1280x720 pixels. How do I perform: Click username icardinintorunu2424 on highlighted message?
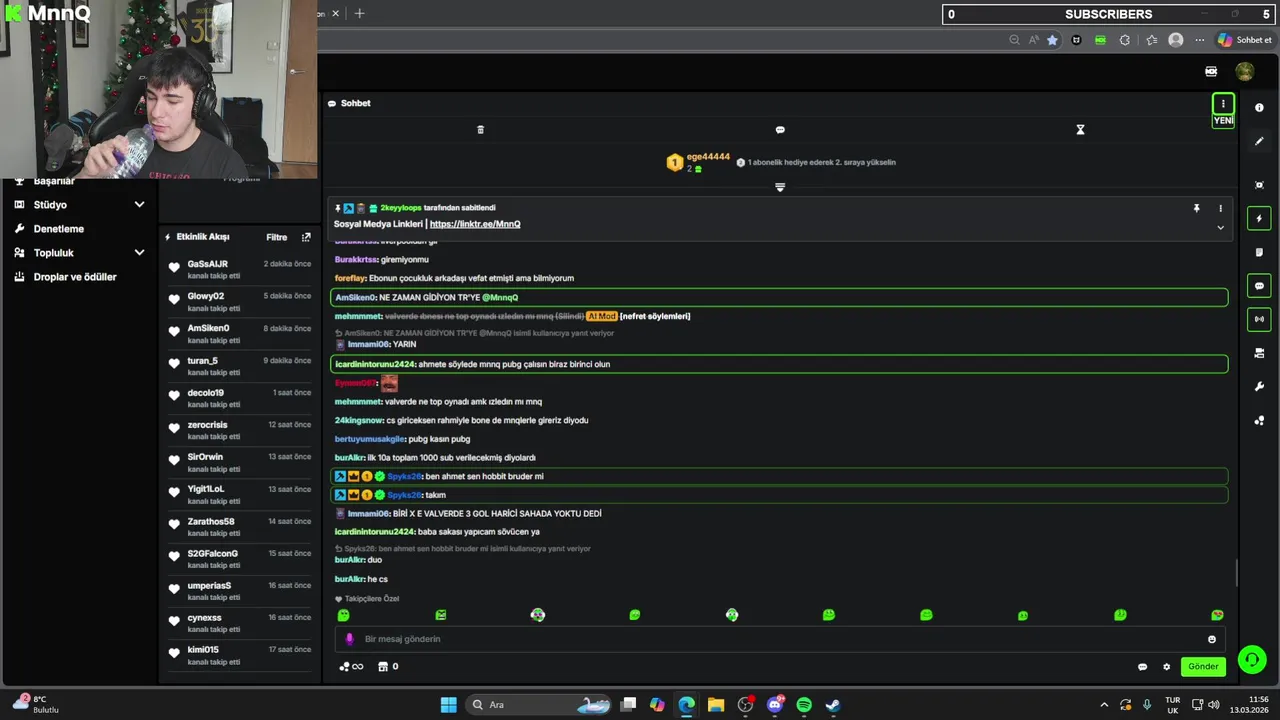point(374,364)
